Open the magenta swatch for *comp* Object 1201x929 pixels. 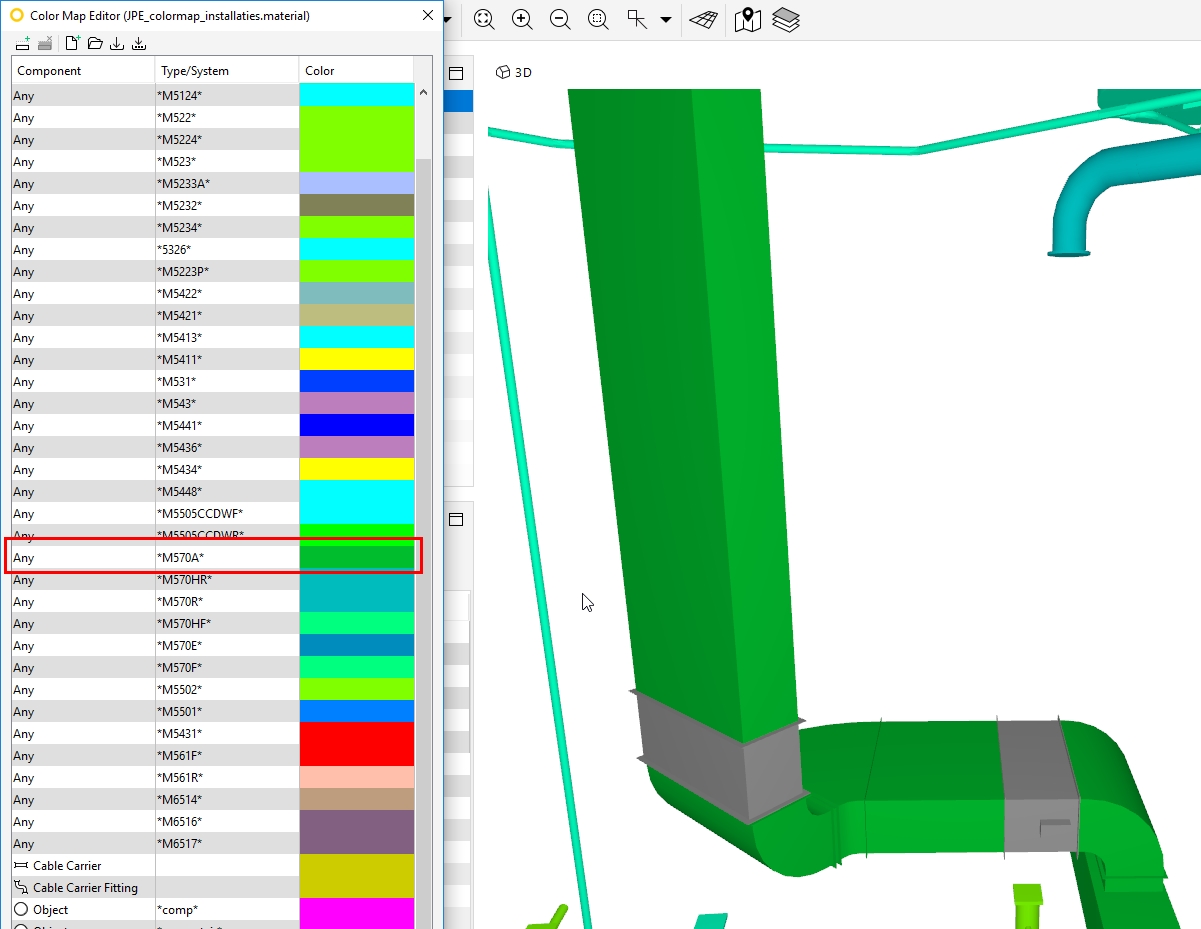pyautogui.click(x=357, y=909)
